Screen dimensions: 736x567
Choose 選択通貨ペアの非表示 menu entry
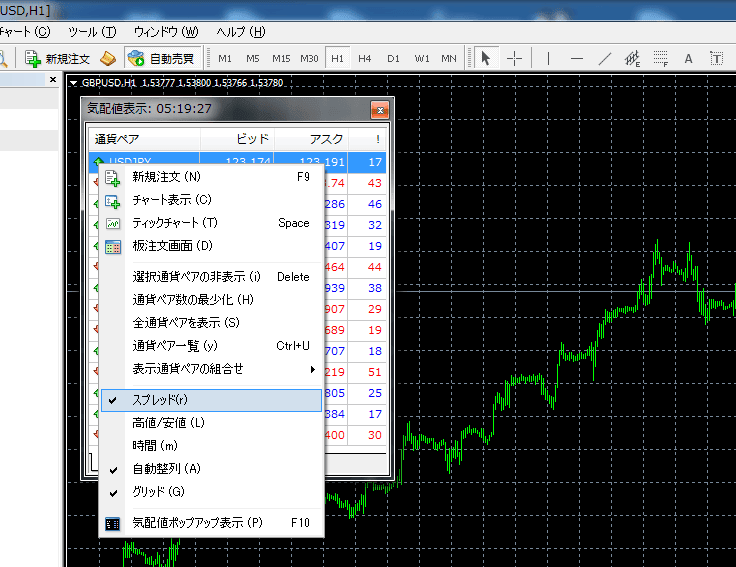tap(212, 277)
